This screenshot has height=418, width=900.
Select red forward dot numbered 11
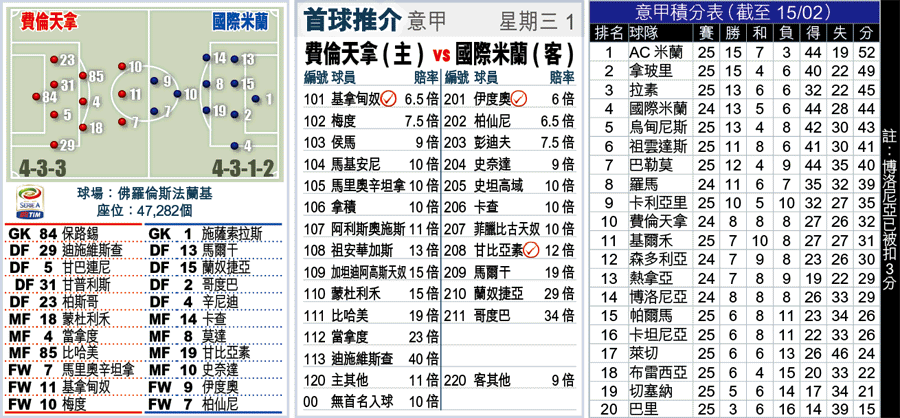tap(122, 94)
